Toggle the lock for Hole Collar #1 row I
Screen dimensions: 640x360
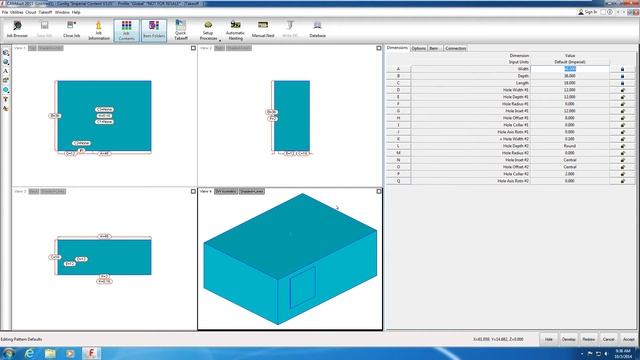click(x=622, y=125)
